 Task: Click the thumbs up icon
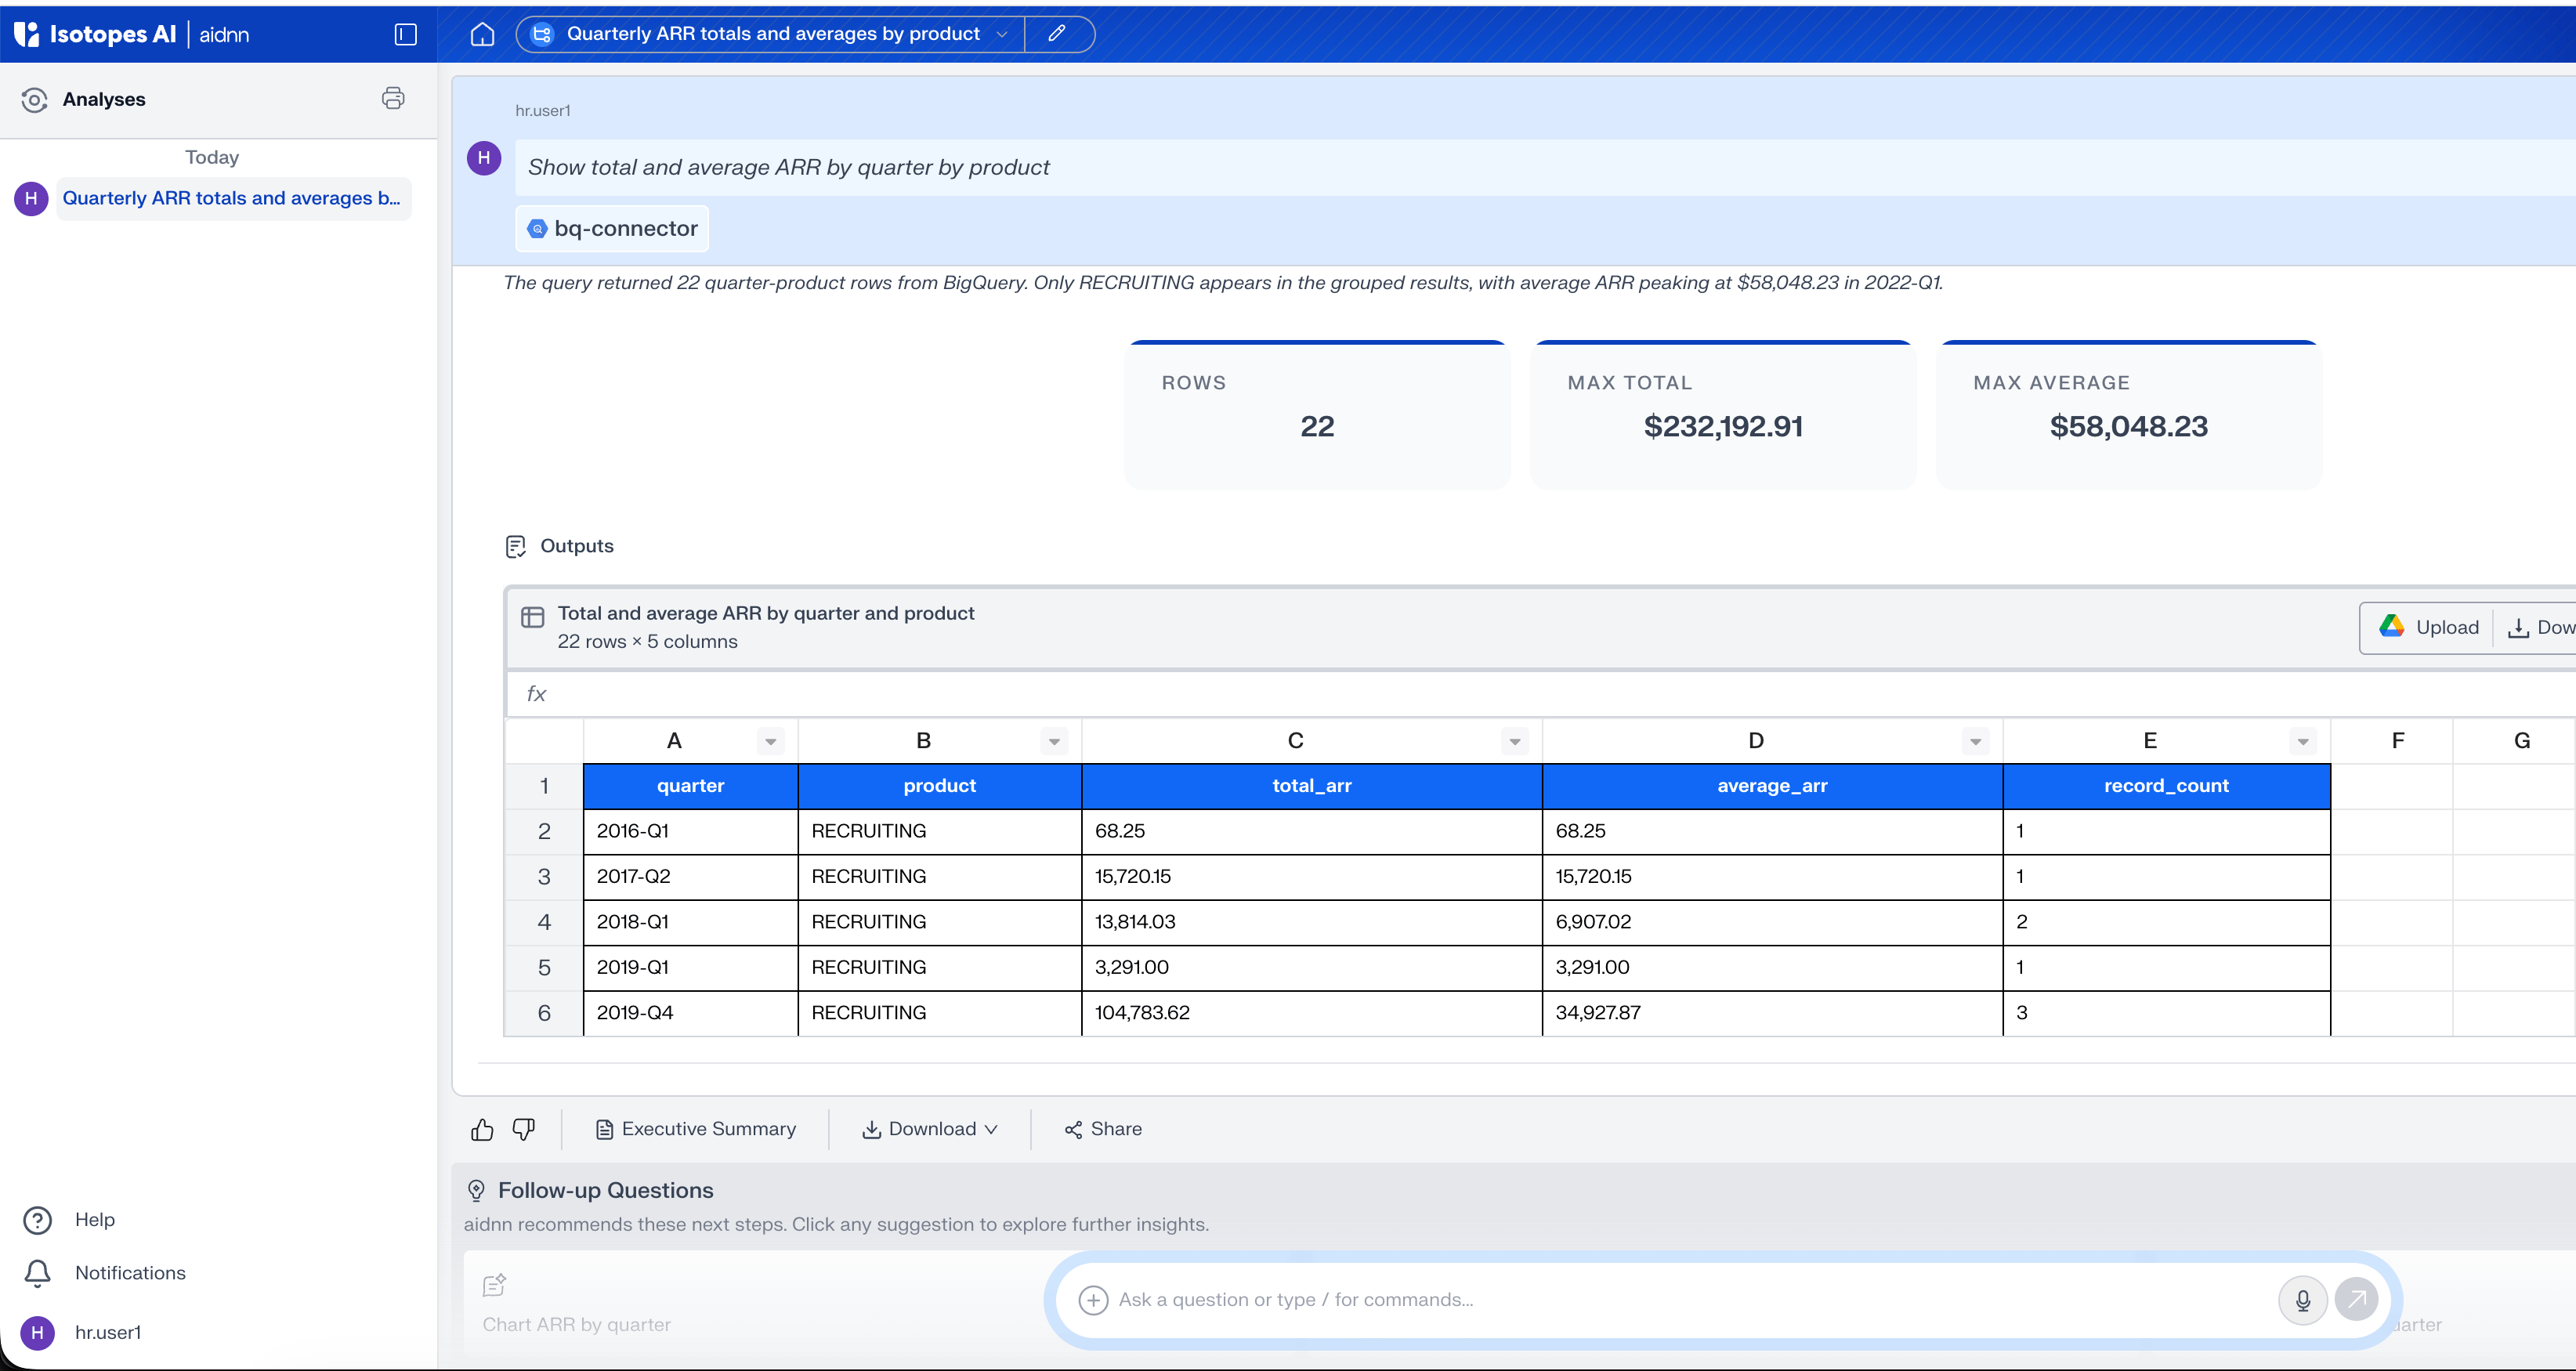[x=482, y=1130]
